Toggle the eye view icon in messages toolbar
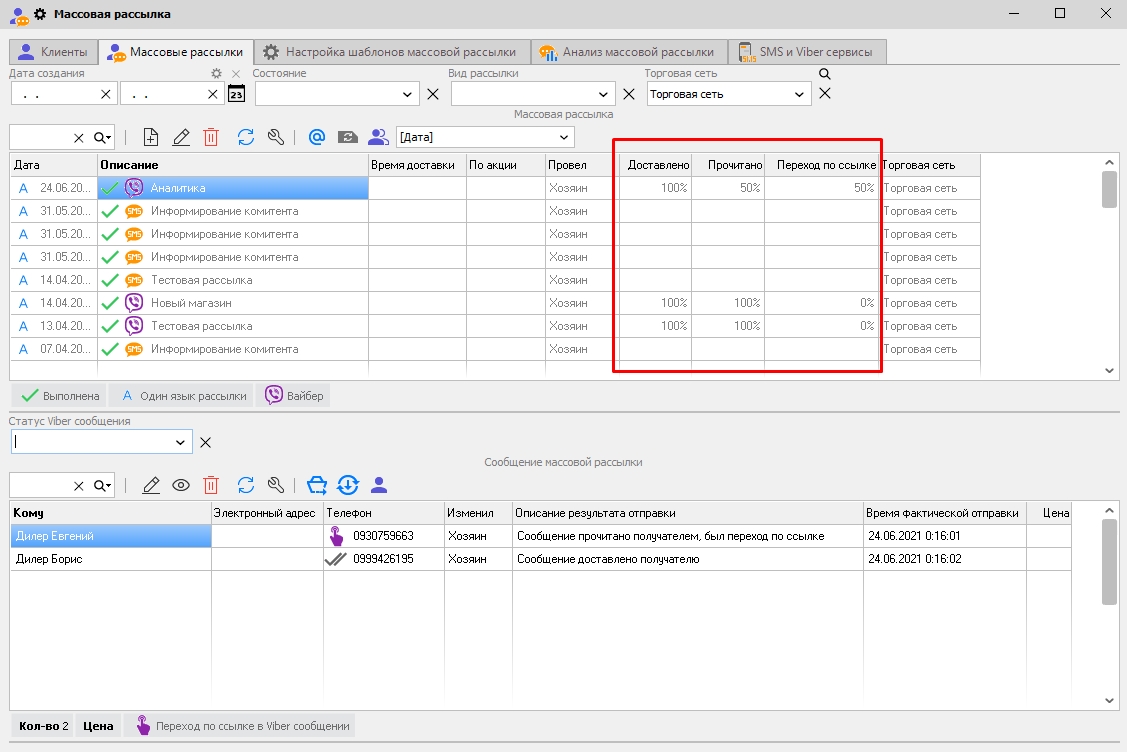The image size is (1127, 752). click(x=181, y=485)
